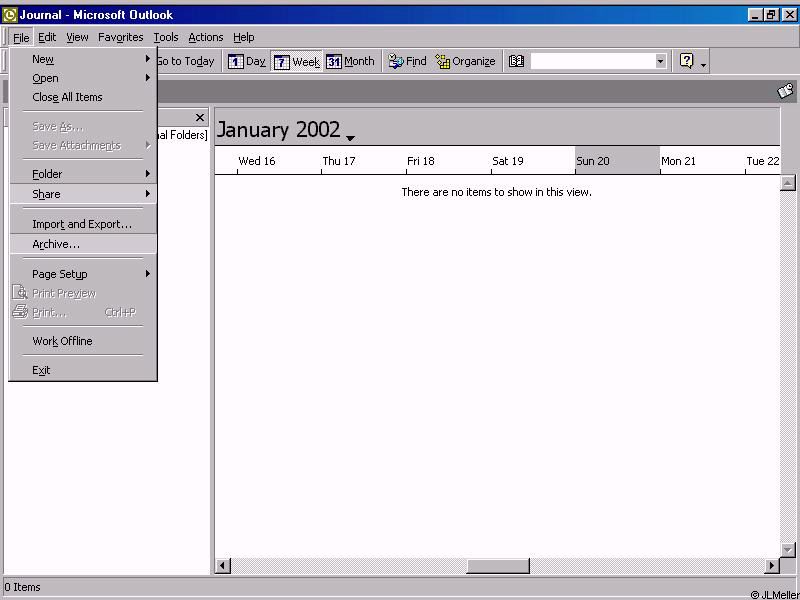Select the Tue 22 day header
The height and width of the screenshot is (600, 800).
pos(763,161)
